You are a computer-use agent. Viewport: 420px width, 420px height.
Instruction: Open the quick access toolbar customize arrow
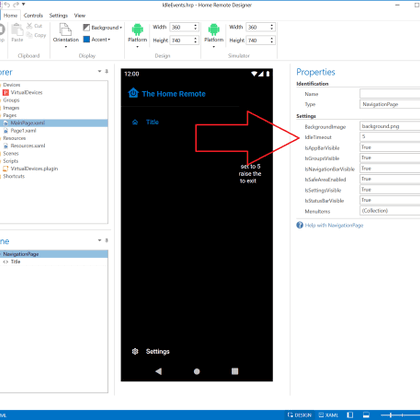[23, 5]
